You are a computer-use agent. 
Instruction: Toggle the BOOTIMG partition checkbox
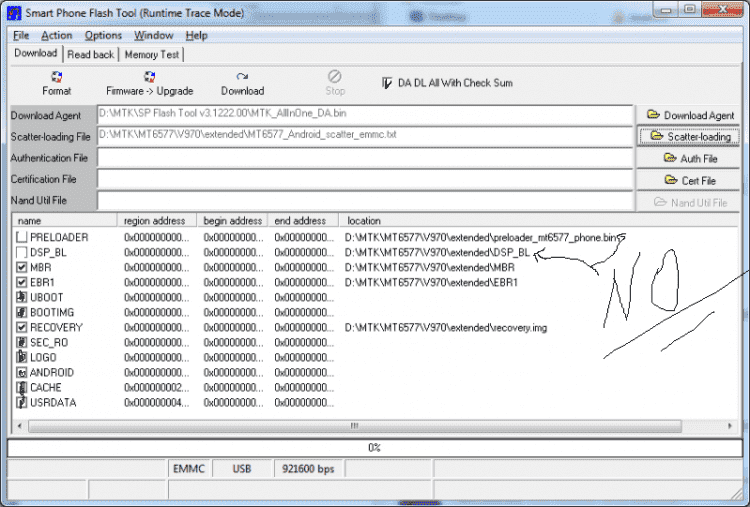(x=22, y=312)
